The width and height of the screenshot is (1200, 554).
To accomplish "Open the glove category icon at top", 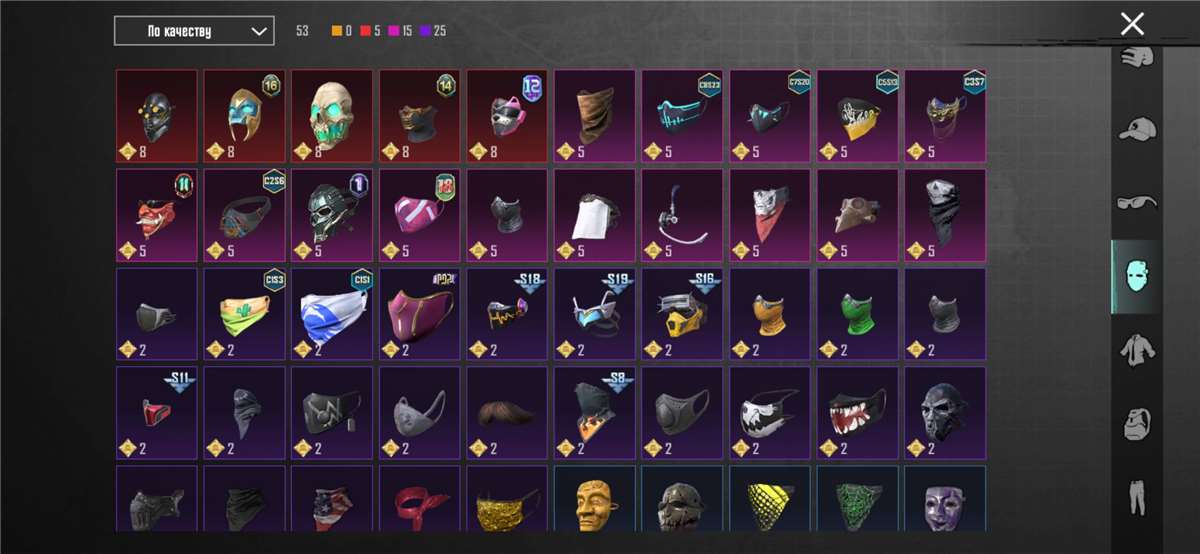I will click(x=1137, y=56).
